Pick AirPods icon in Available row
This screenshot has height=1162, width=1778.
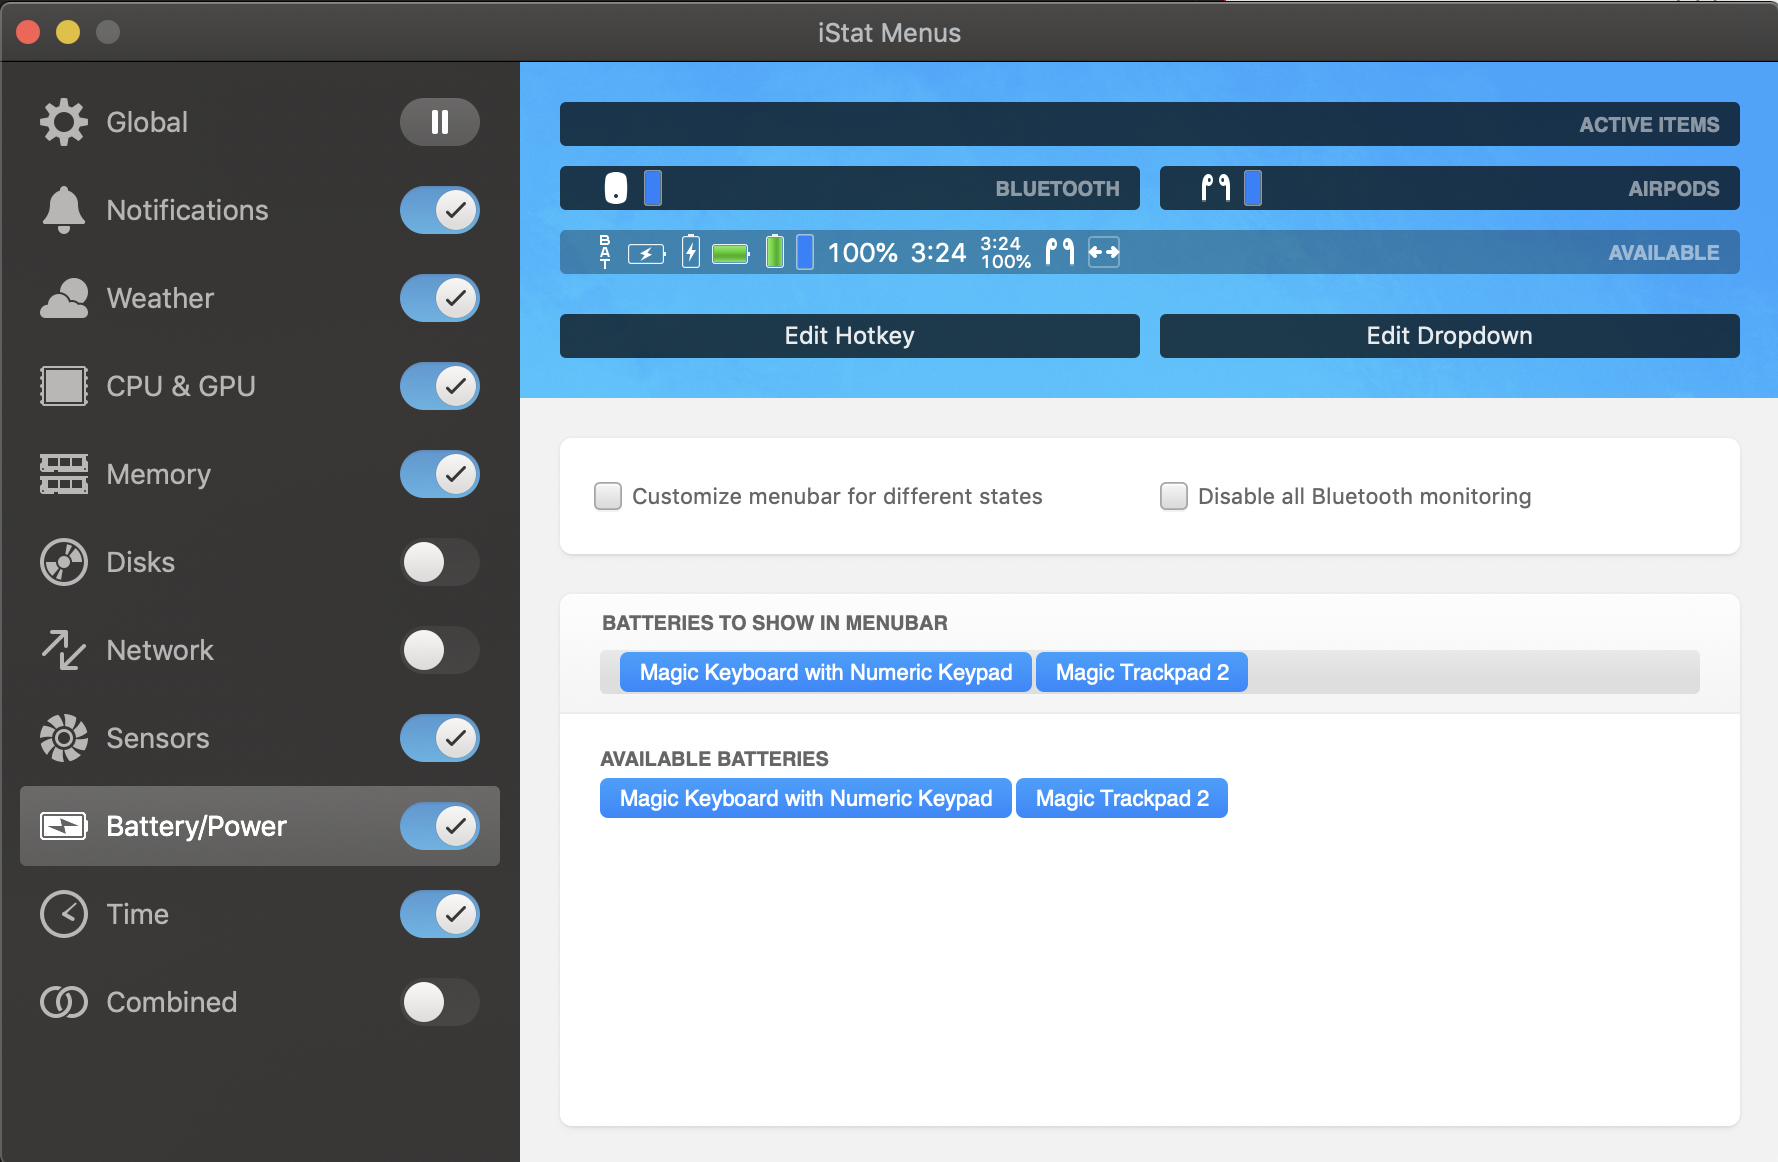(x=1060, y=252)
